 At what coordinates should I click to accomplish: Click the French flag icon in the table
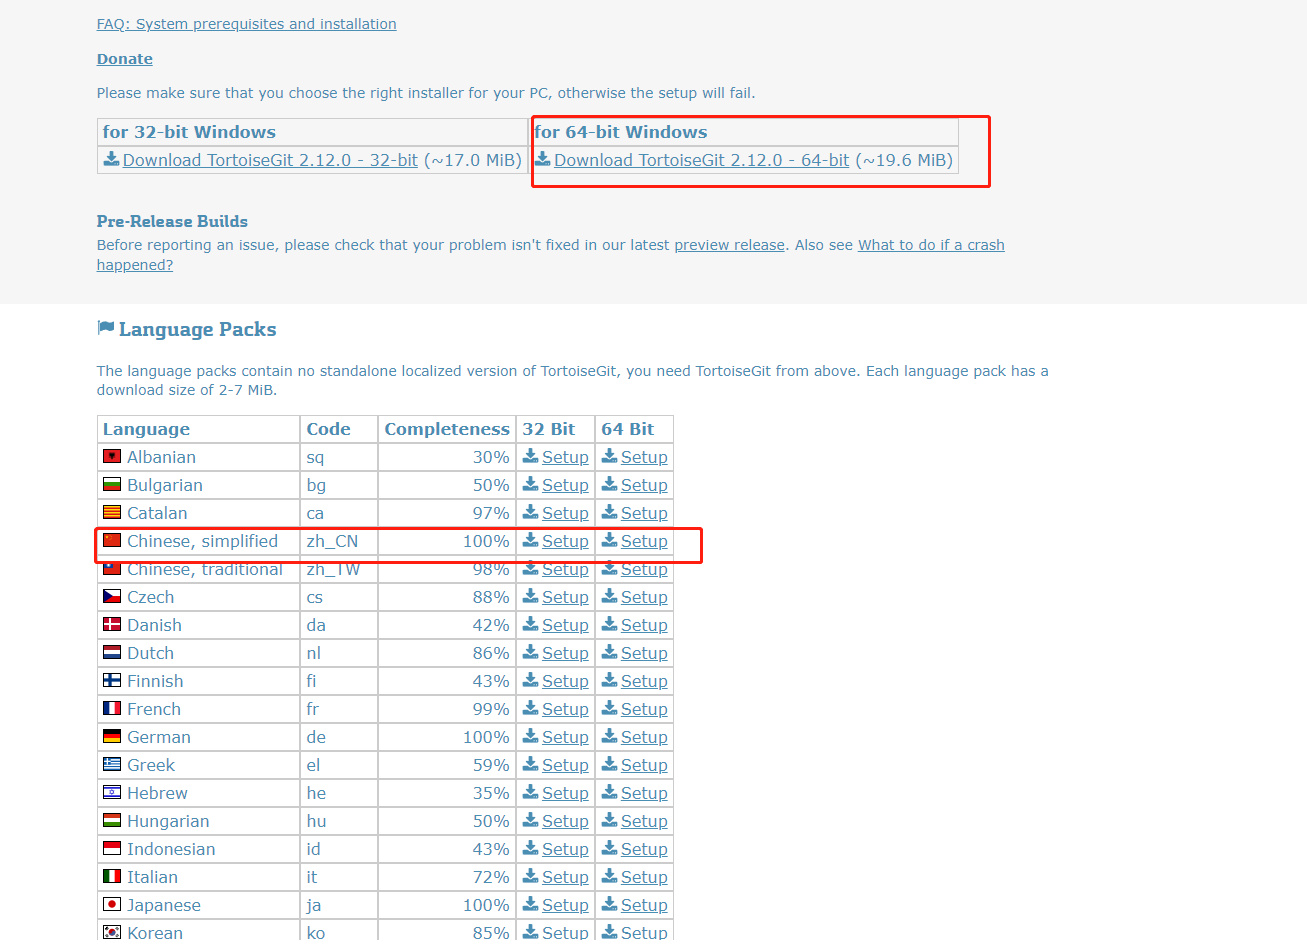(112, 708)
